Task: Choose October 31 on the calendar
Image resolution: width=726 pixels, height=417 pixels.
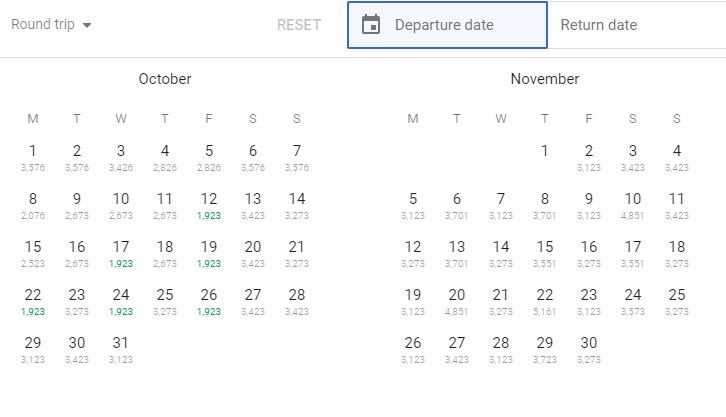Action: coord(121,348)
